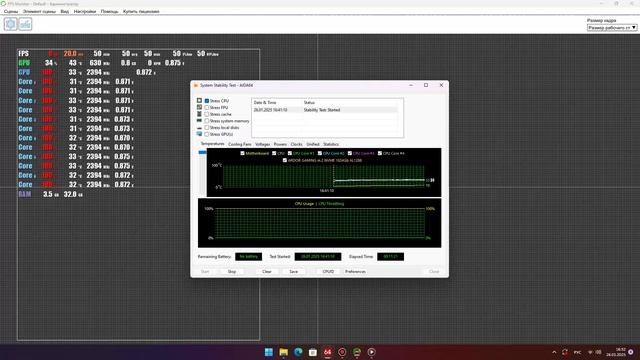
Task: Uncheck CPU Core #1 graph legend
Action: point(290,153)
